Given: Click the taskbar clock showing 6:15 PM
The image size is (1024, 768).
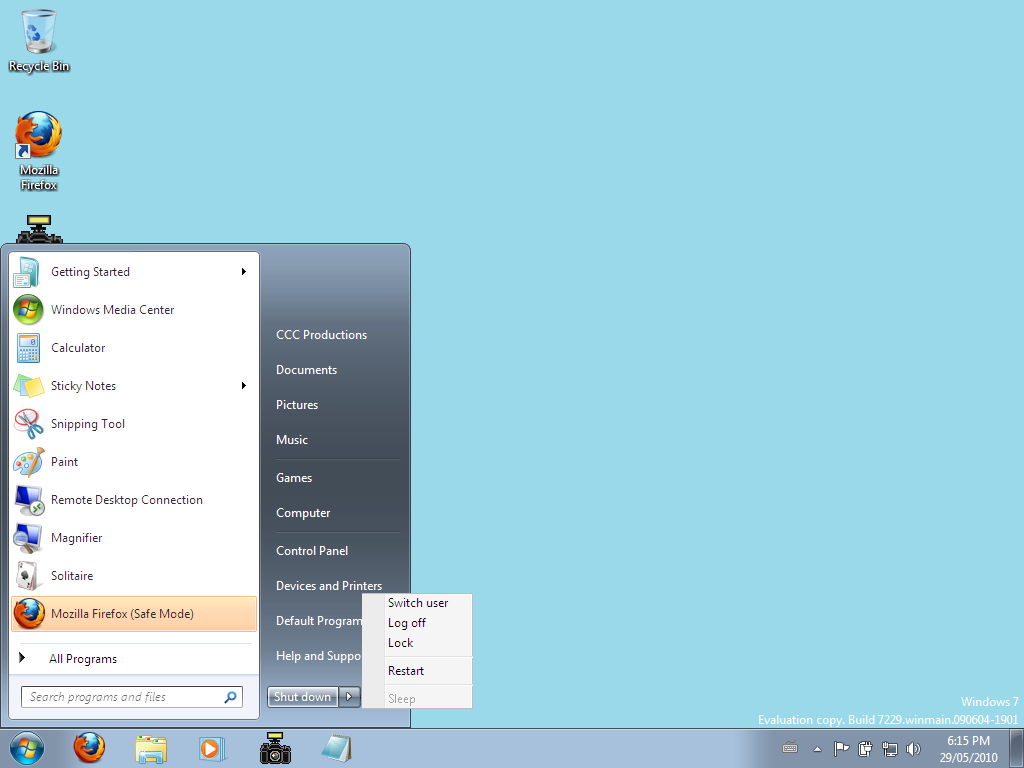Looking at the screenshot, I should [x=968, y=749].
